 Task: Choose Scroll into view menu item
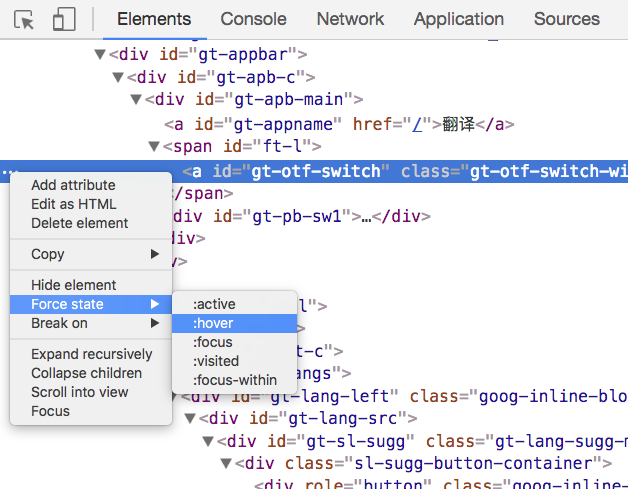[x=79, y=392]
